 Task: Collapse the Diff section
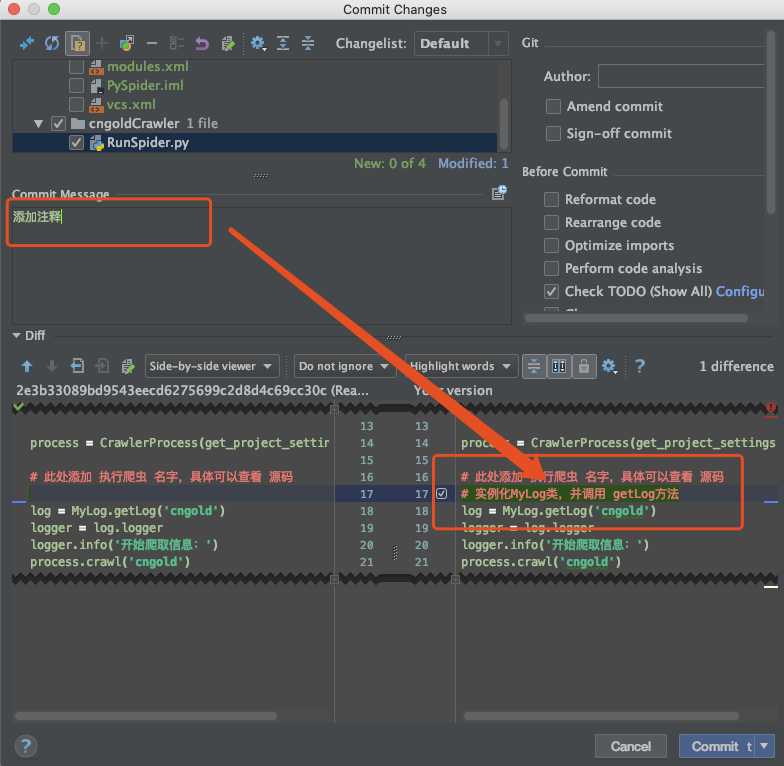(x=16, y=336)
